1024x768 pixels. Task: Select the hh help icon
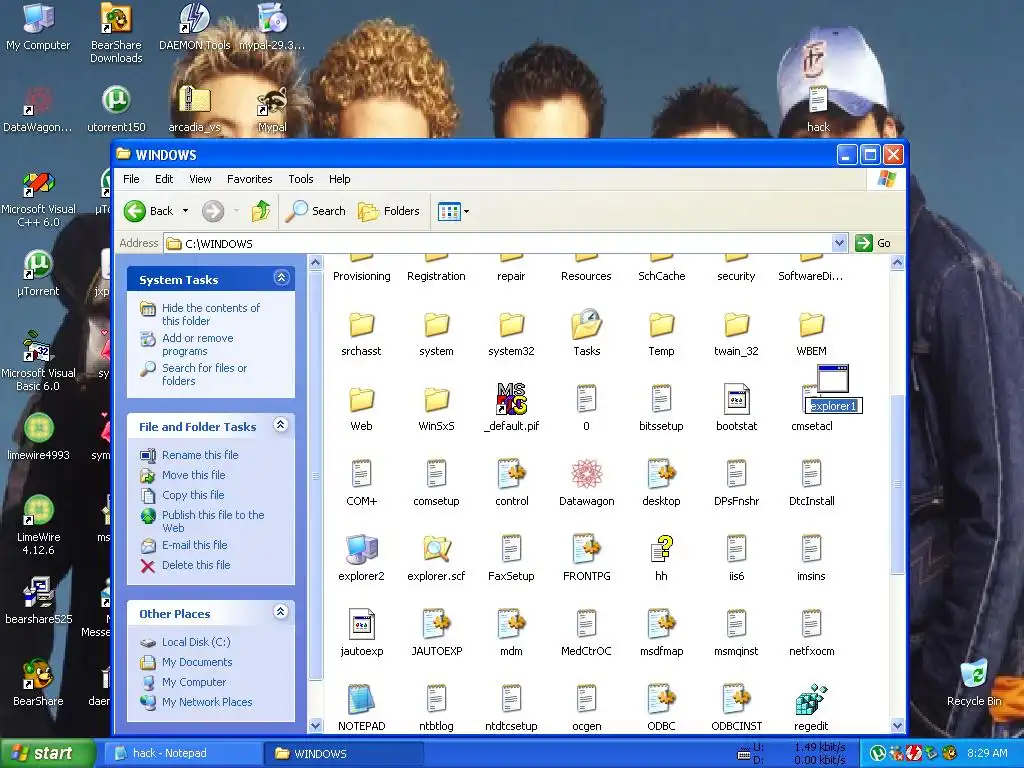662,549
